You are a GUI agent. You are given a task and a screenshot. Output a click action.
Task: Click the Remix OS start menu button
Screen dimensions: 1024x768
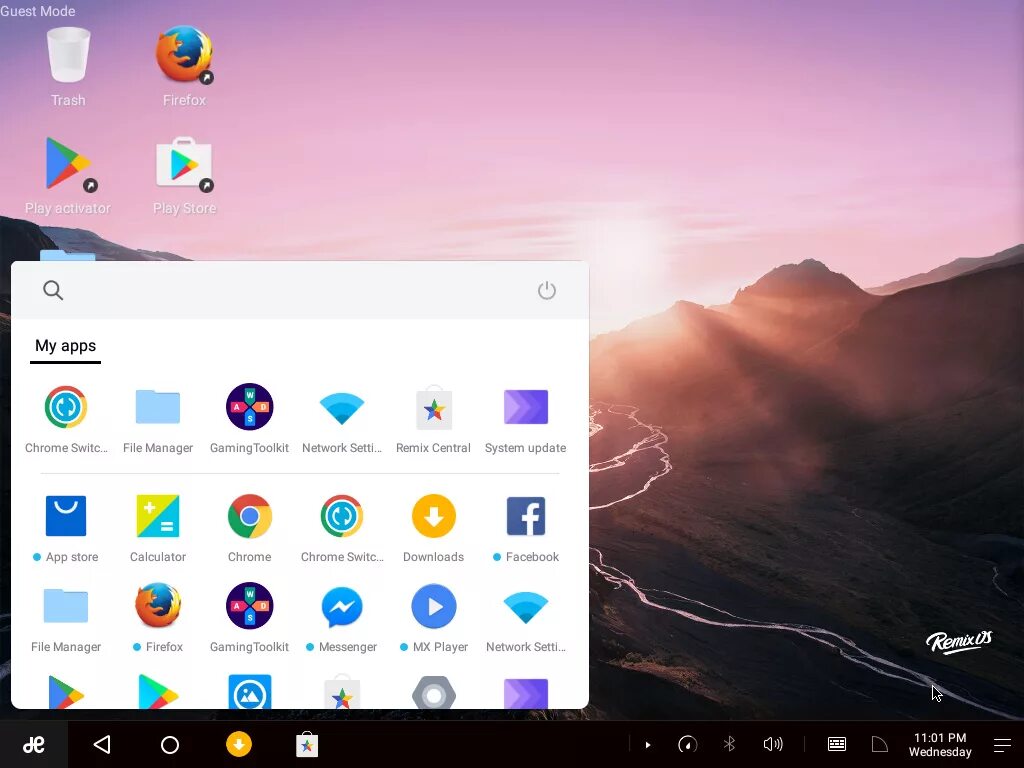click(x=34, y=744)
